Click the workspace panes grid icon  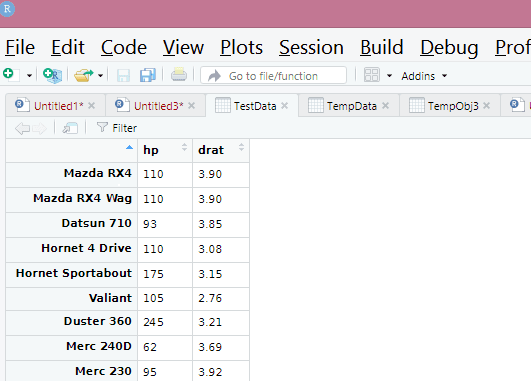[x=371, y=75]
